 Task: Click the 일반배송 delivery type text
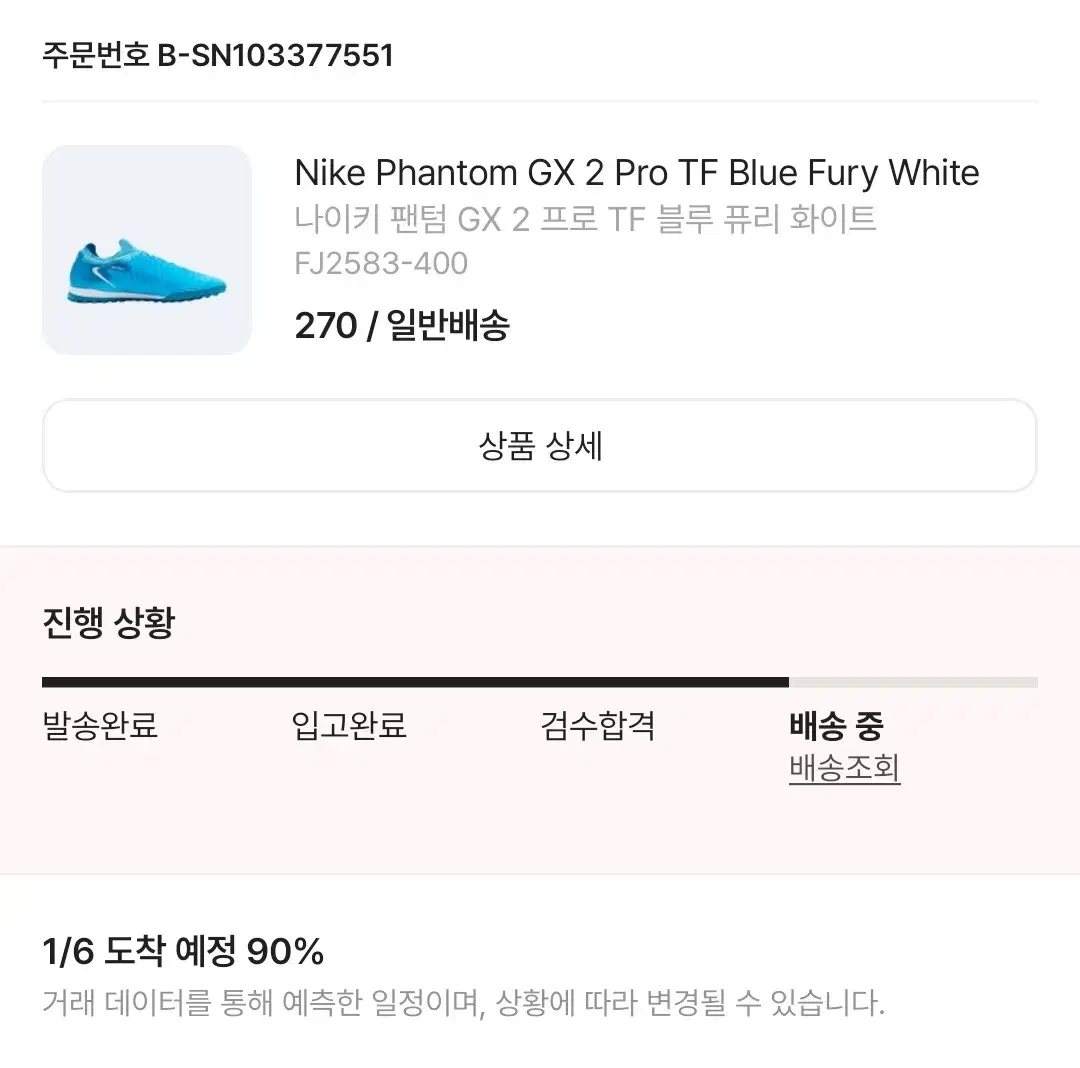click(448, 325)
